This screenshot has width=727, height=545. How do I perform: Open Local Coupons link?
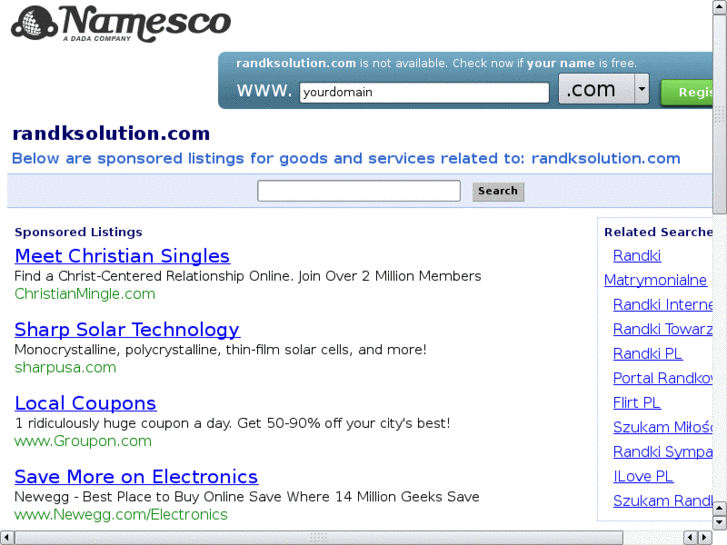(85, 403)
